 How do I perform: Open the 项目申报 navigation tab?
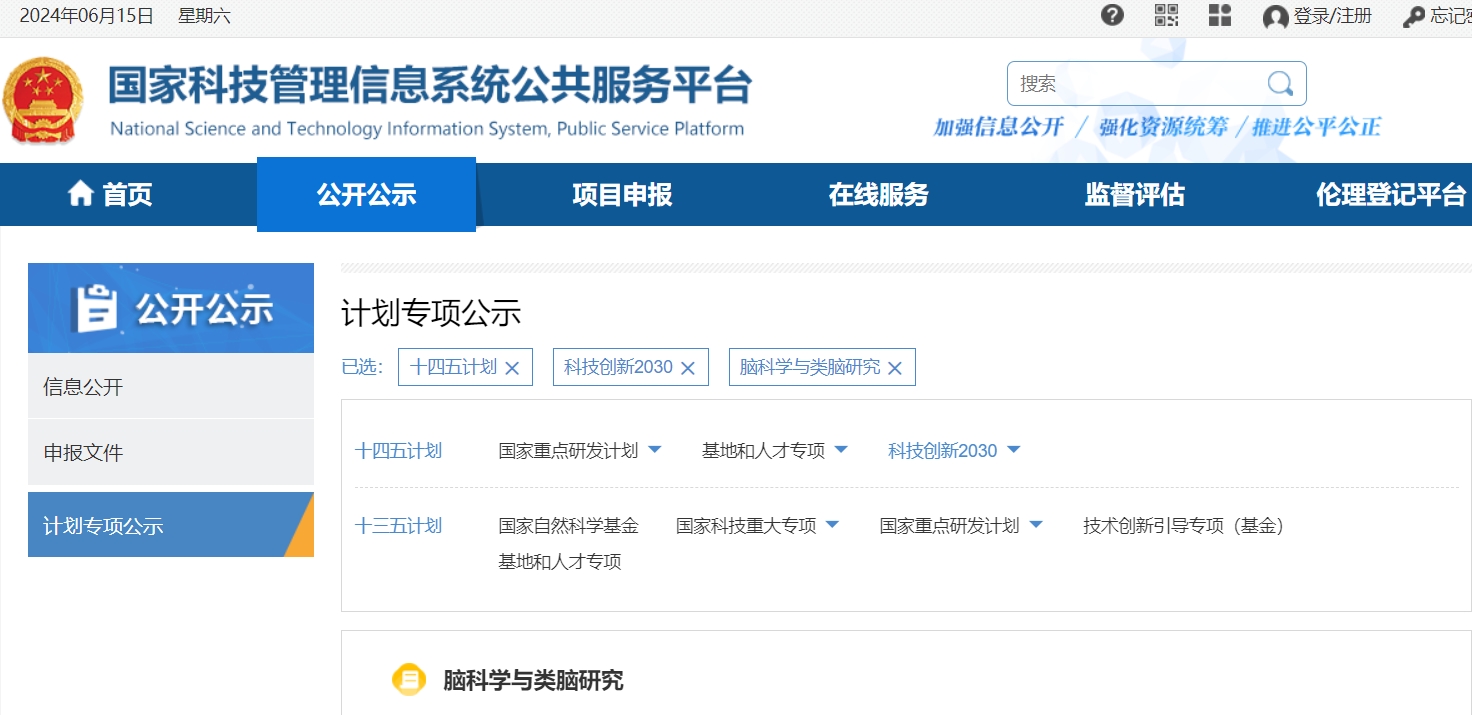tap(622, 194)
